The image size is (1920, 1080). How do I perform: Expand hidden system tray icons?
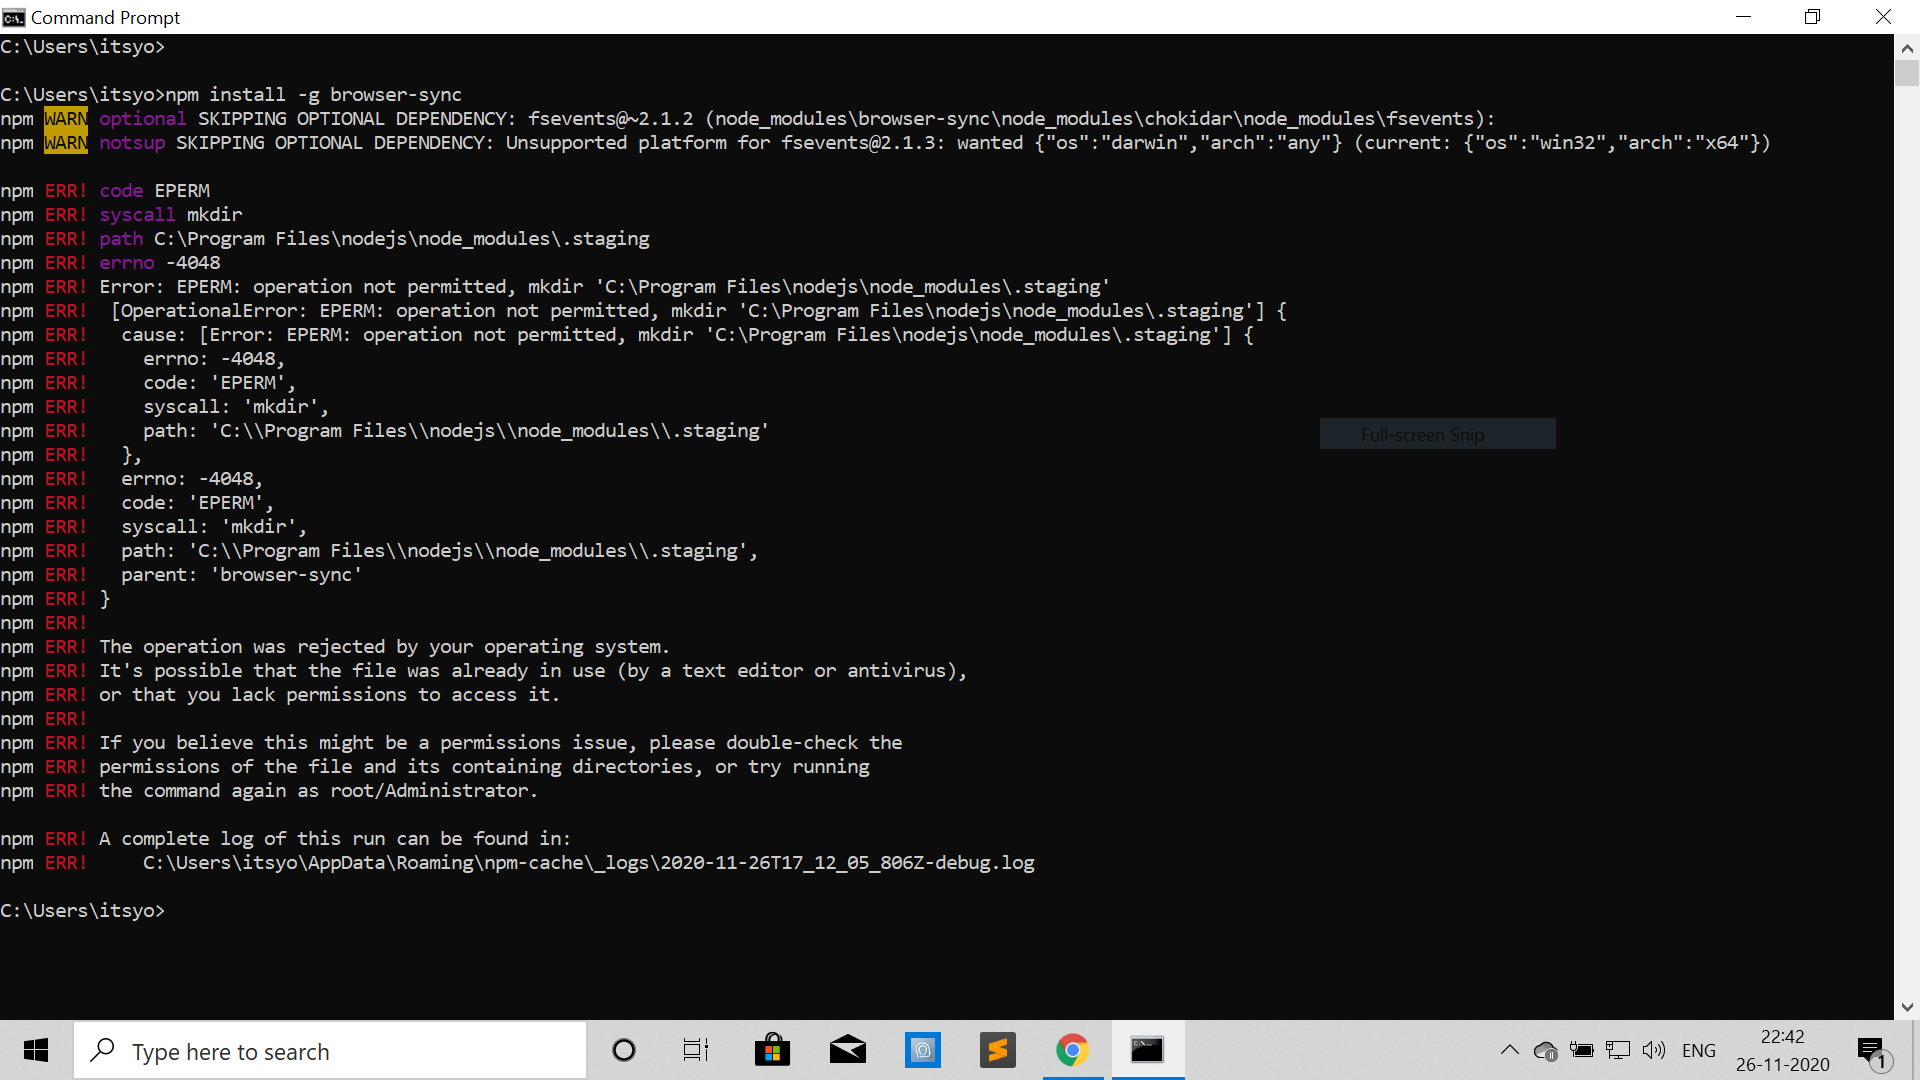click(1510, 1051)
